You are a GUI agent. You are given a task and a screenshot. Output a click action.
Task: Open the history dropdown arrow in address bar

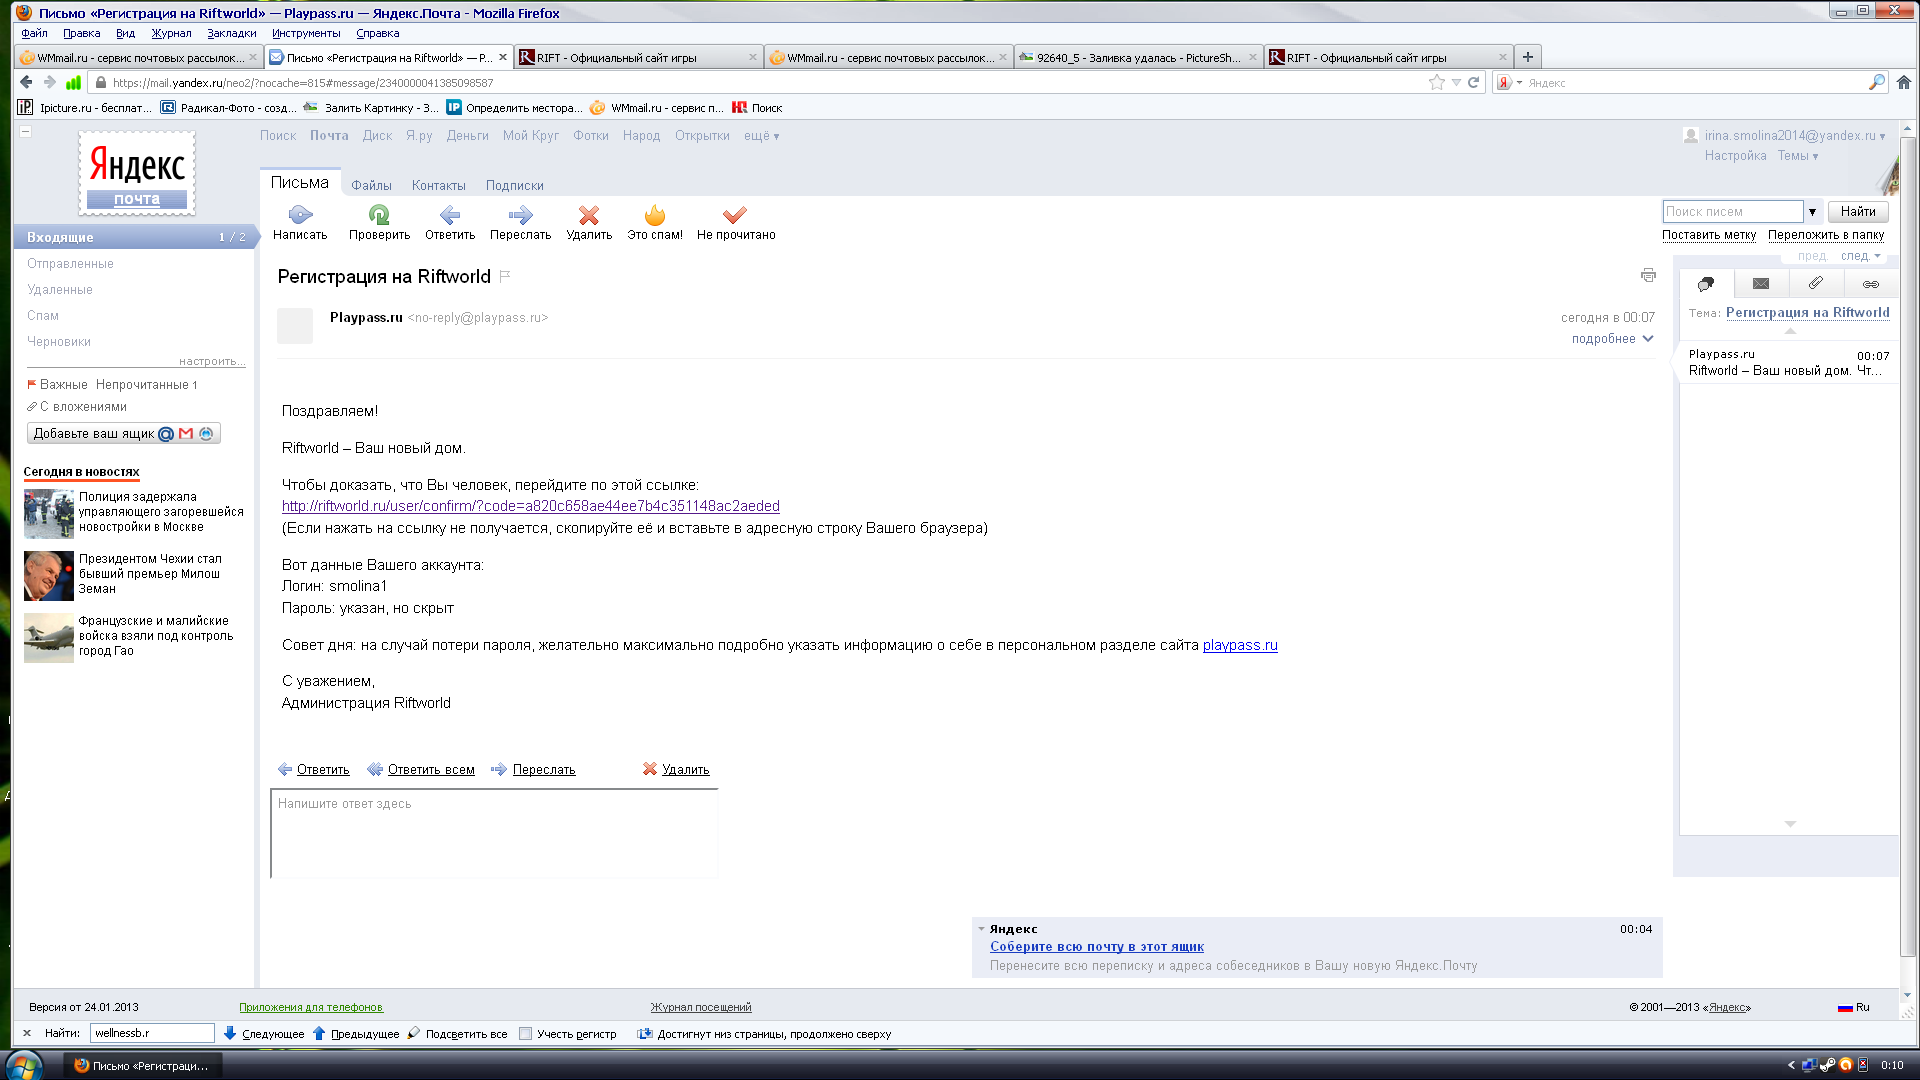tap(1456, 82)
